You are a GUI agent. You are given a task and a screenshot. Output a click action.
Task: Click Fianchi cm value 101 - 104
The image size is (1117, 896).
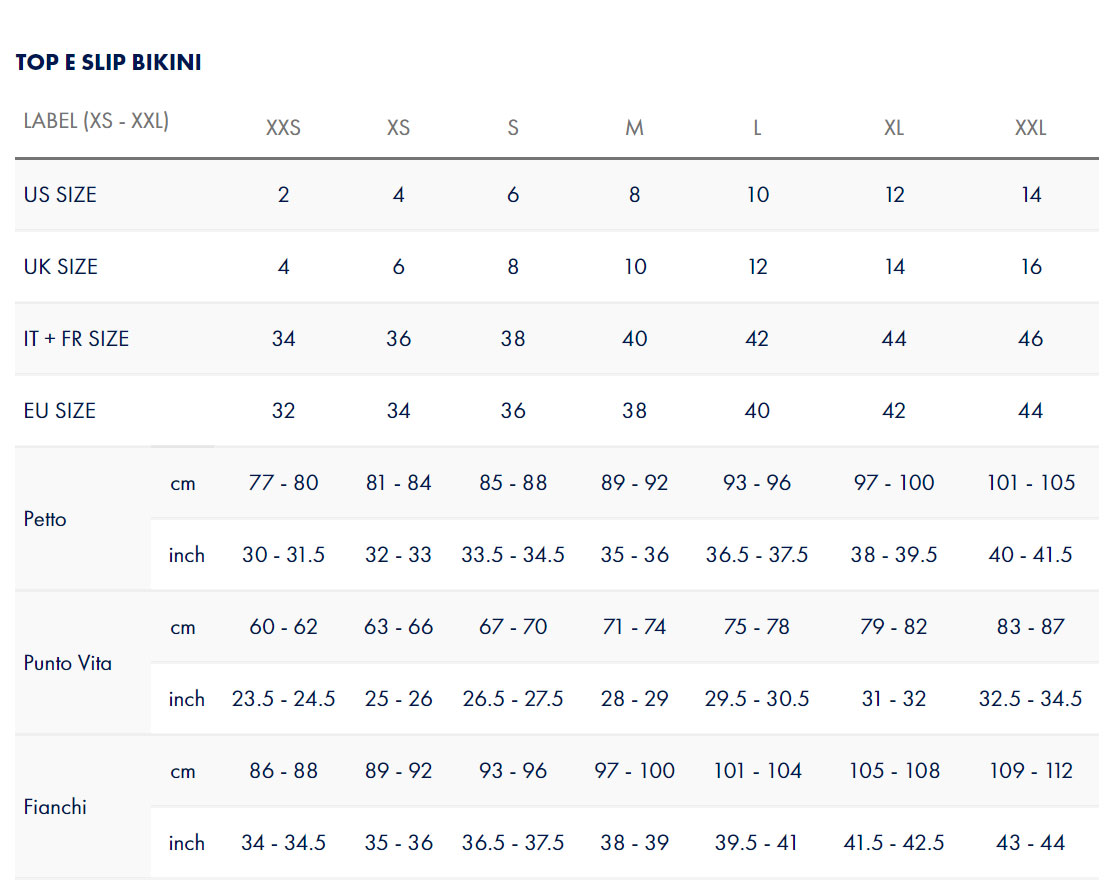tap(758, 771)
